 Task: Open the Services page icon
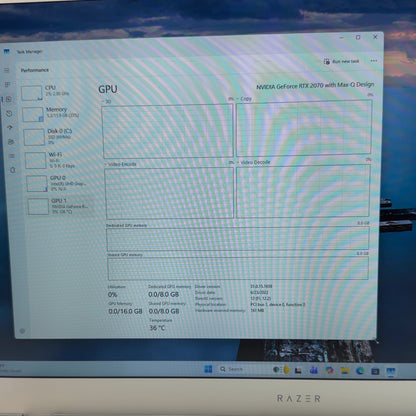(13, 170)
